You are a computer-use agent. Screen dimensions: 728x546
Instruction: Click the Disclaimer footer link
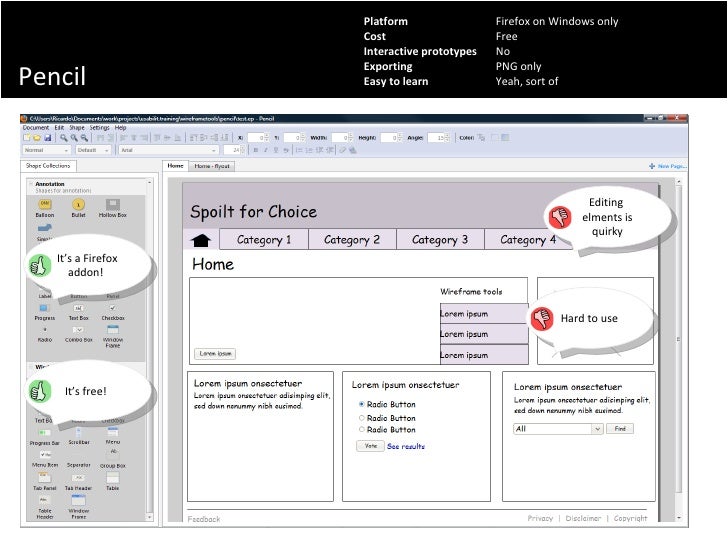[x=583, y=518]
